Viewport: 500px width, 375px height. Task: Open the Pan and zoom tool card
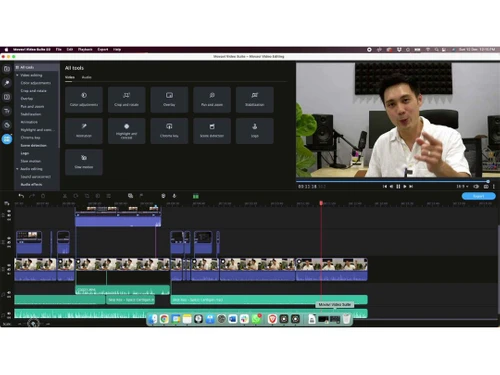212,99
